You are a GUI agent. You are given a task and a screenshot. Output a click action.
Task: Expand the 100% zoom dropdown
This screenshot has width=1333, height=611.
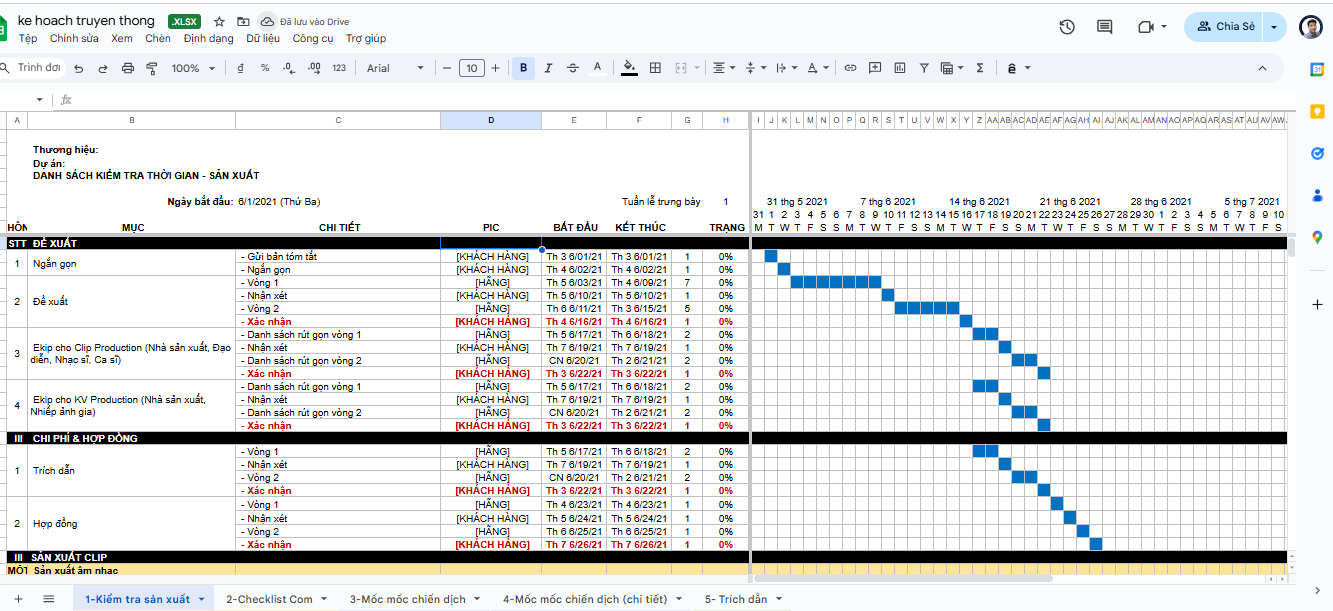(193, 68)
